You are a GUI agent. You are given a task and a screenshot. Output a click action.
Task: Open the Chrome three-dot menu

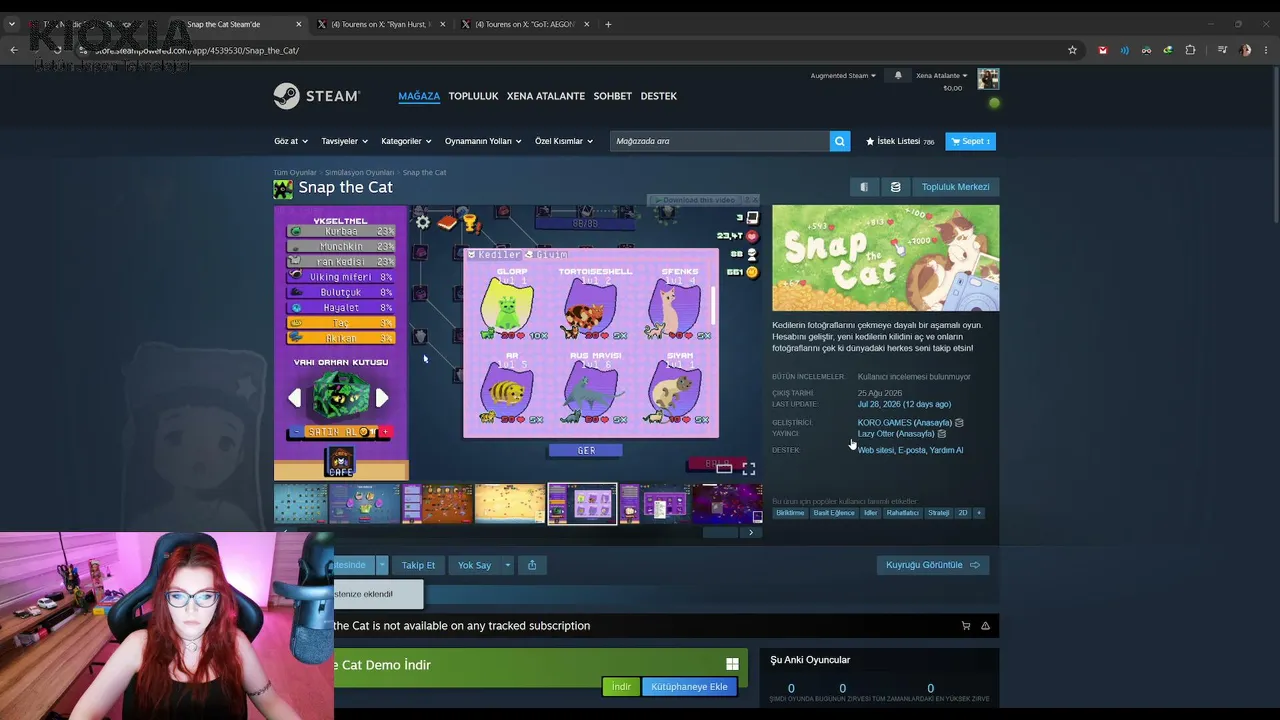1266,50
